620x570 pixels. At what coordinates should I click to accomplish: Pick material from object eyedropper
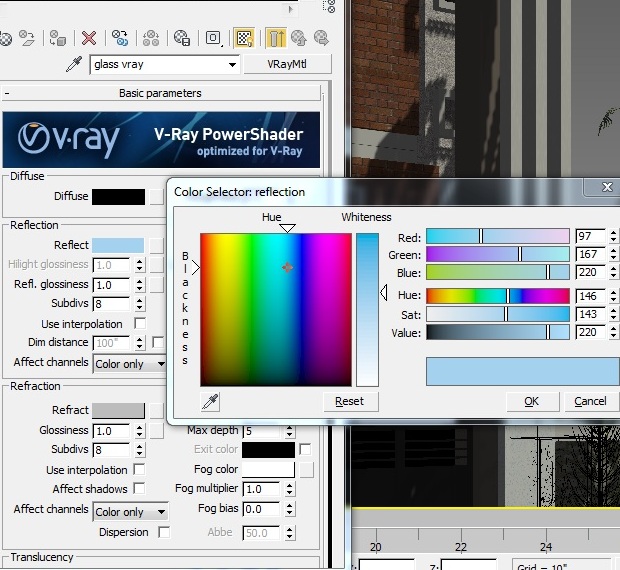[74, 64]
